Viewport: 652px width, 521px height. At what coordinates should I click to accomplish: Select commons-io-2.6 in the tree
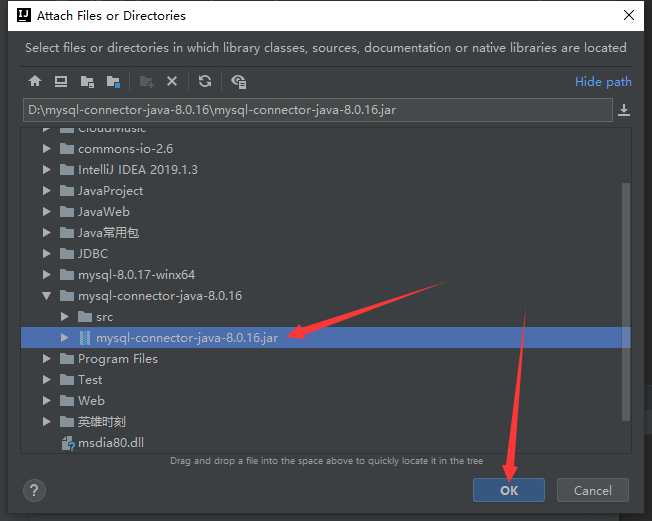126,149
